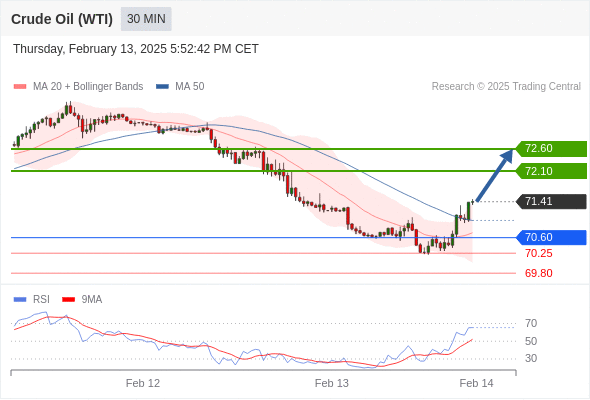
Task: Click the 71.41 current price tag
Action: click(x=551, y=201)
